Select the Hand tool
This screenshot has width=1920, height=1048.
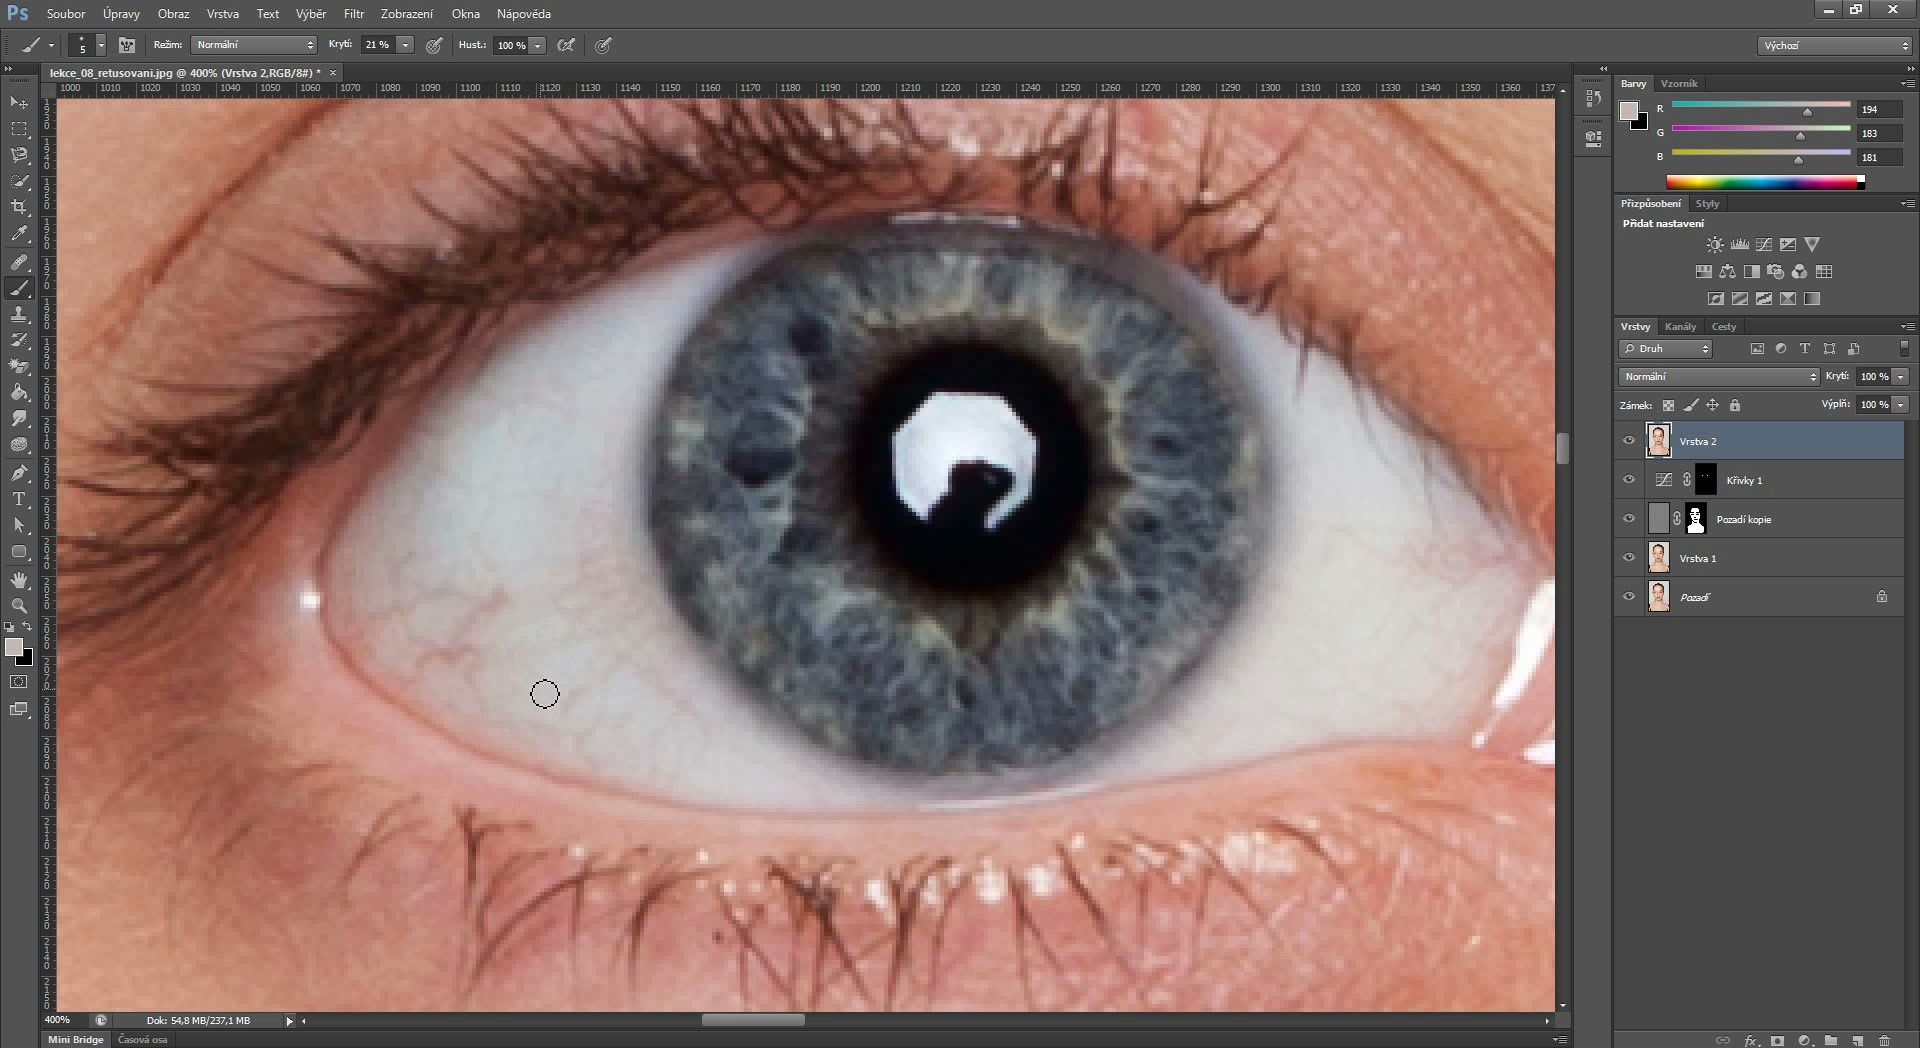coord(19,580)
